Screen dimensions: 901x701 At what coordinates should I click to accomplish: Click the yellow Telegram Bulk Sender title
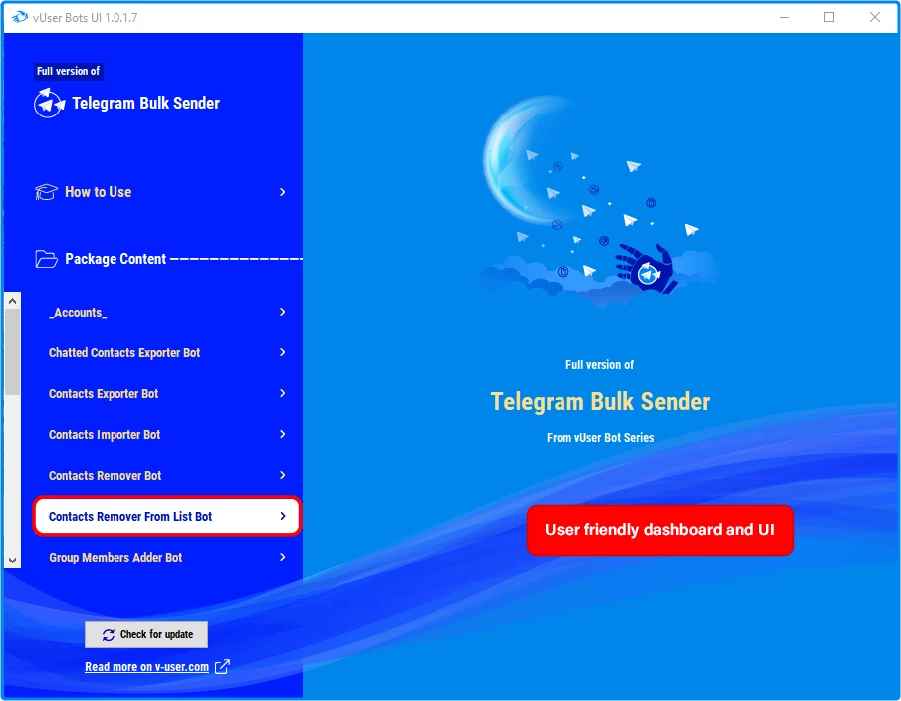(600, 402)
